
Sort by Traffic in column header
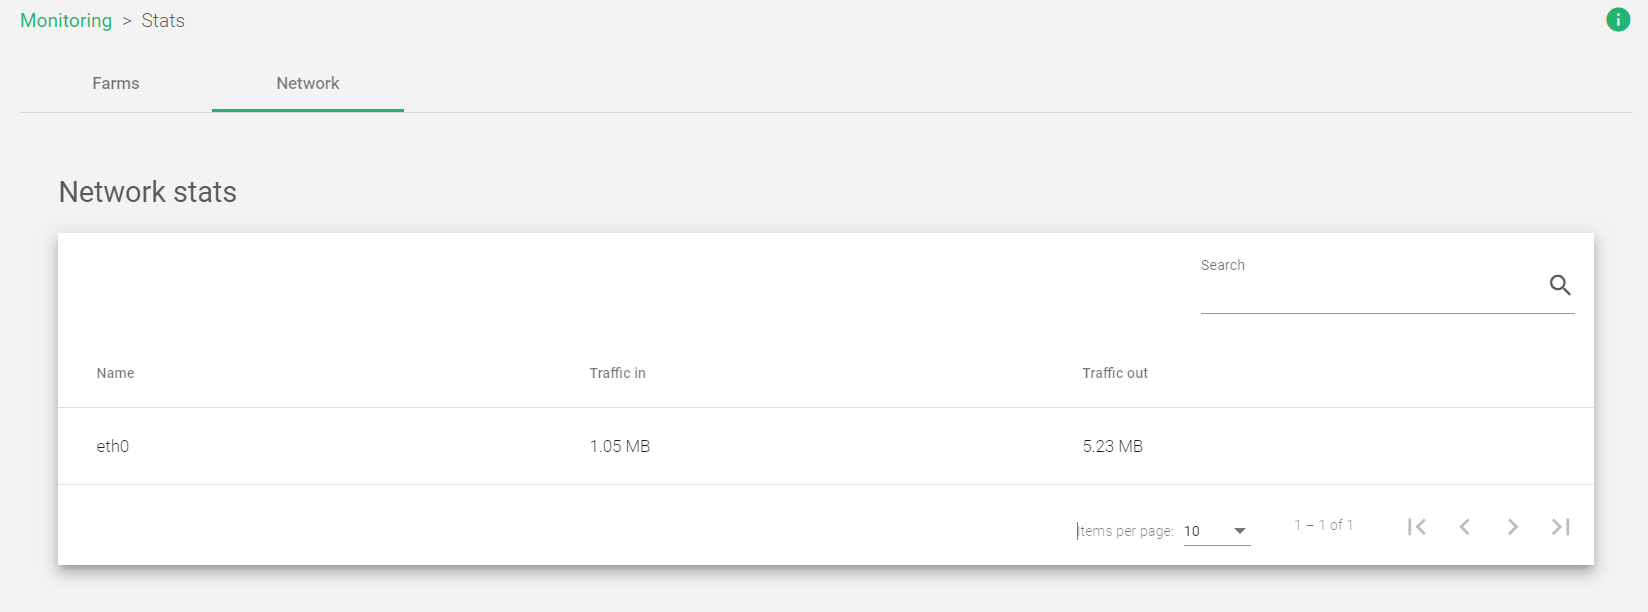pyautogui.click(x=617, y=373)
